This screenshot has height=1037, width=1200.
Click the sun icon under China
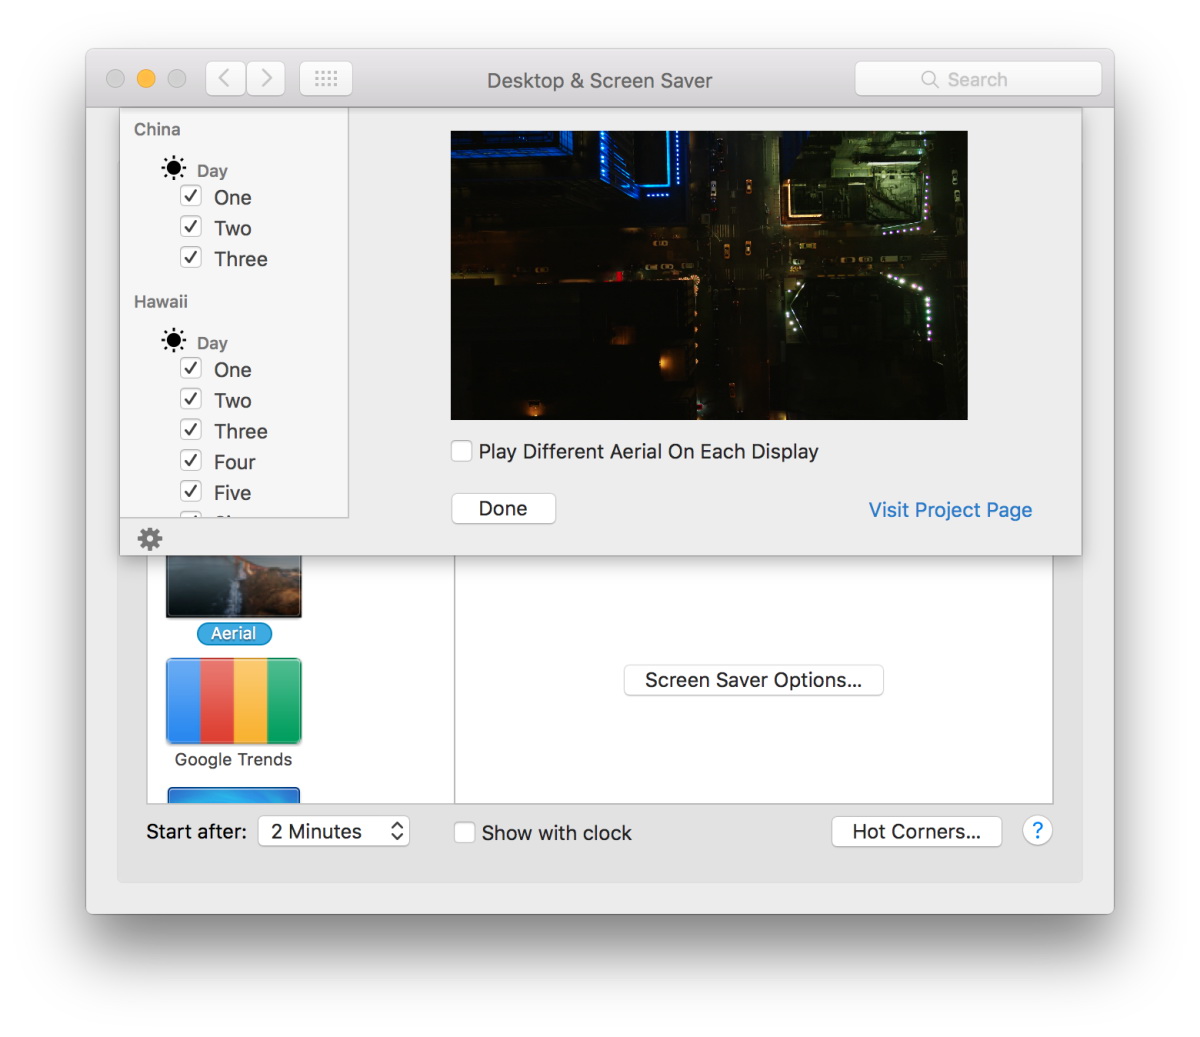click(x=174, y=168)
